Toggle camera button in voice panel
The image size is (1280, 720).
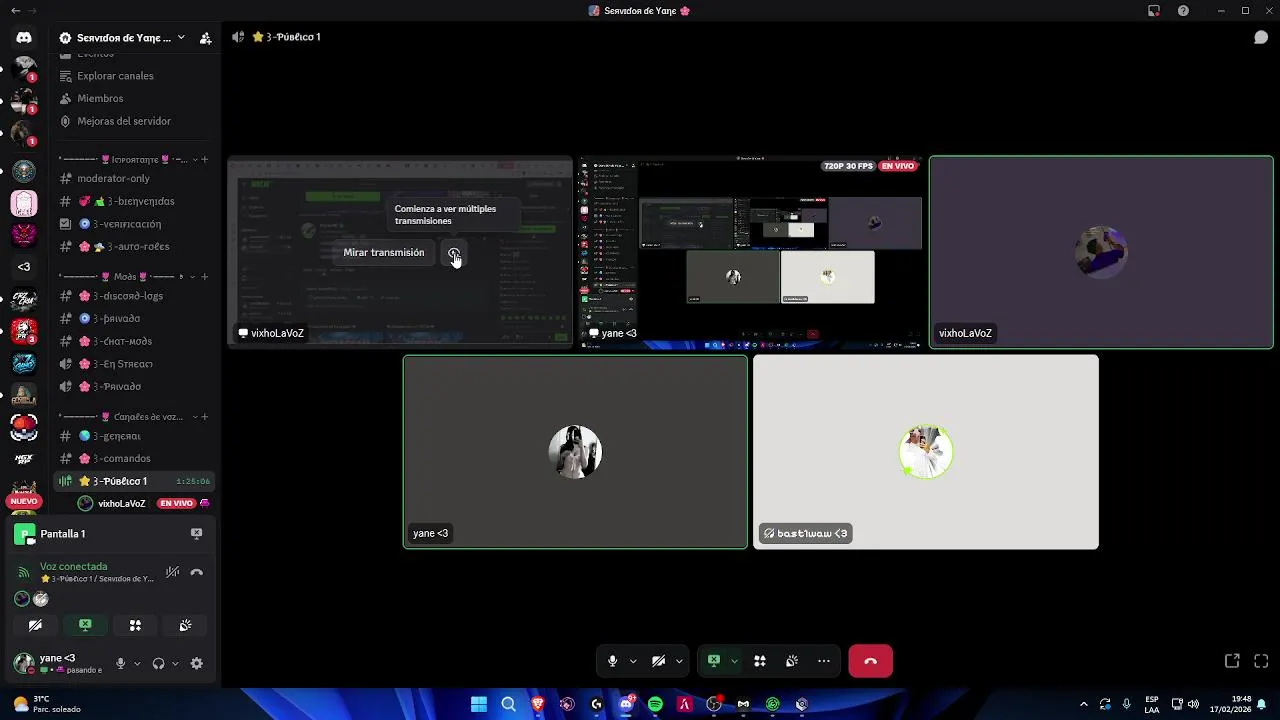35,625
